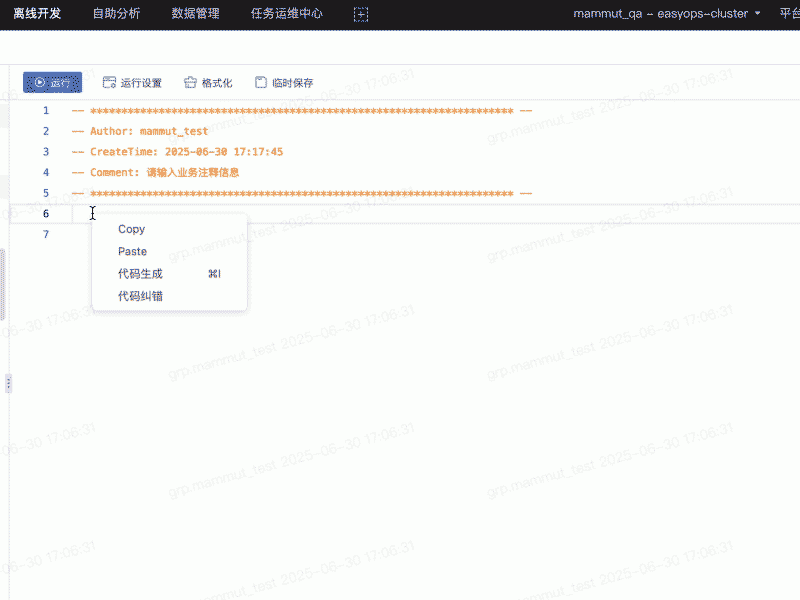Click the add-module plus icon in top navigation
Image resolution: width=800 pixels, height=600 pixels.
(x=361, y=14)
